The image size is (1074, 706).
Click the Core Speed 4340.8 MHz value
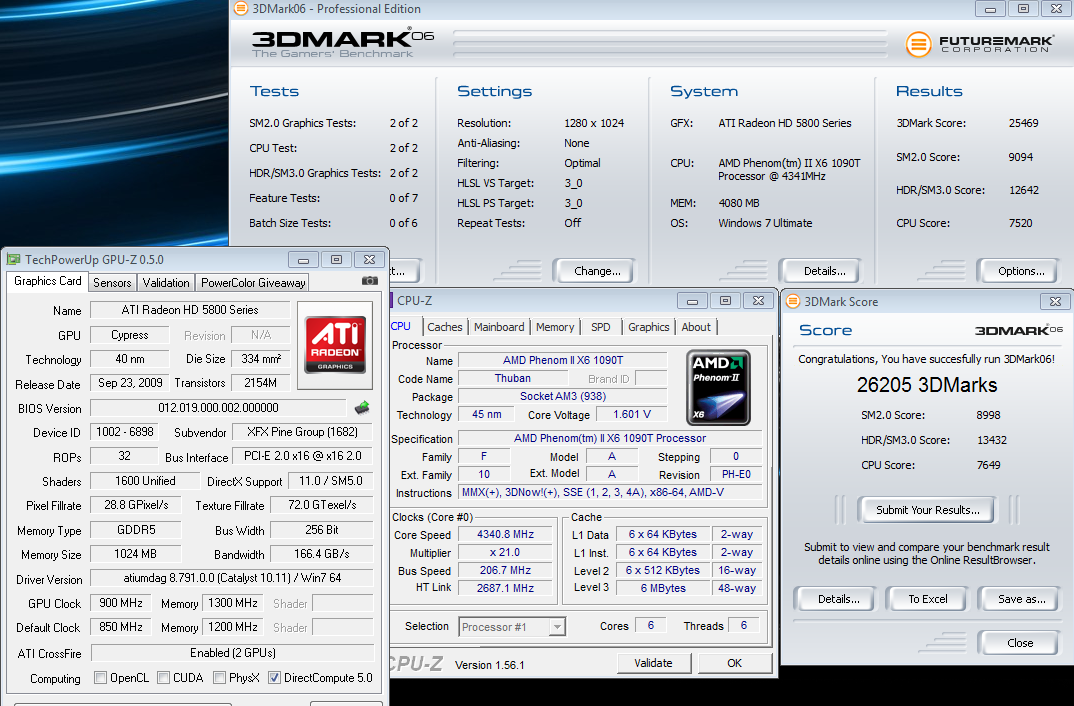coord(505,534)
